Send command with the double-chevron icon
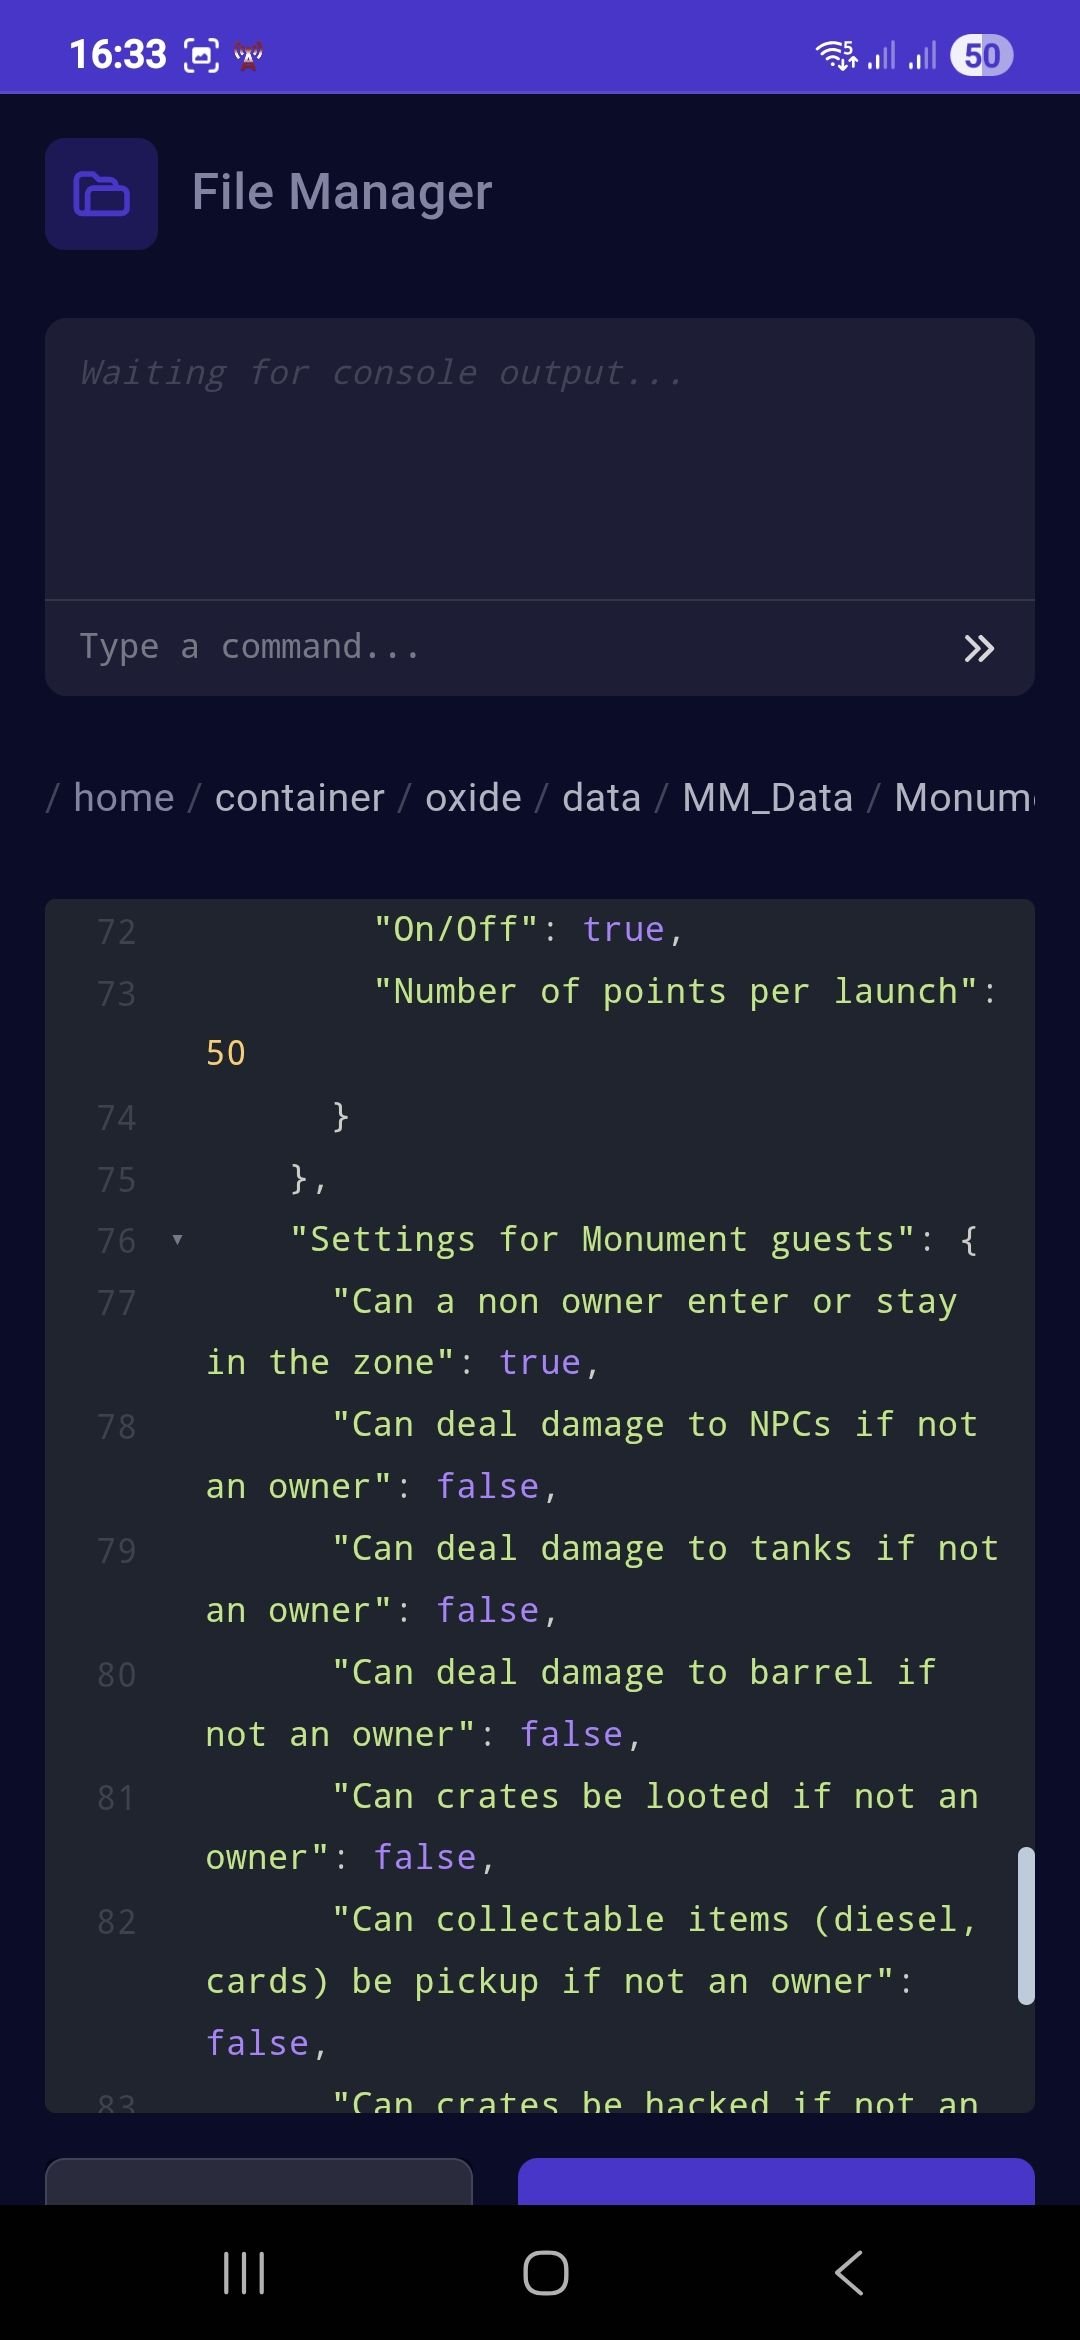1080x2340 pixels. (978, 648)
